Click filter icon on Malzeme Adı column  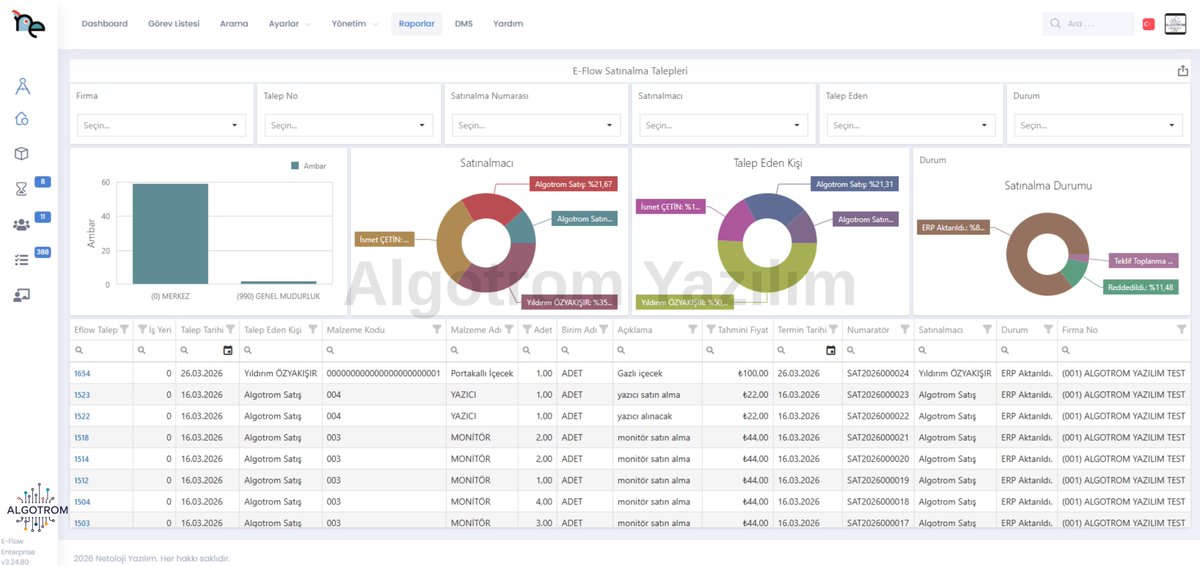click(509, 329)
